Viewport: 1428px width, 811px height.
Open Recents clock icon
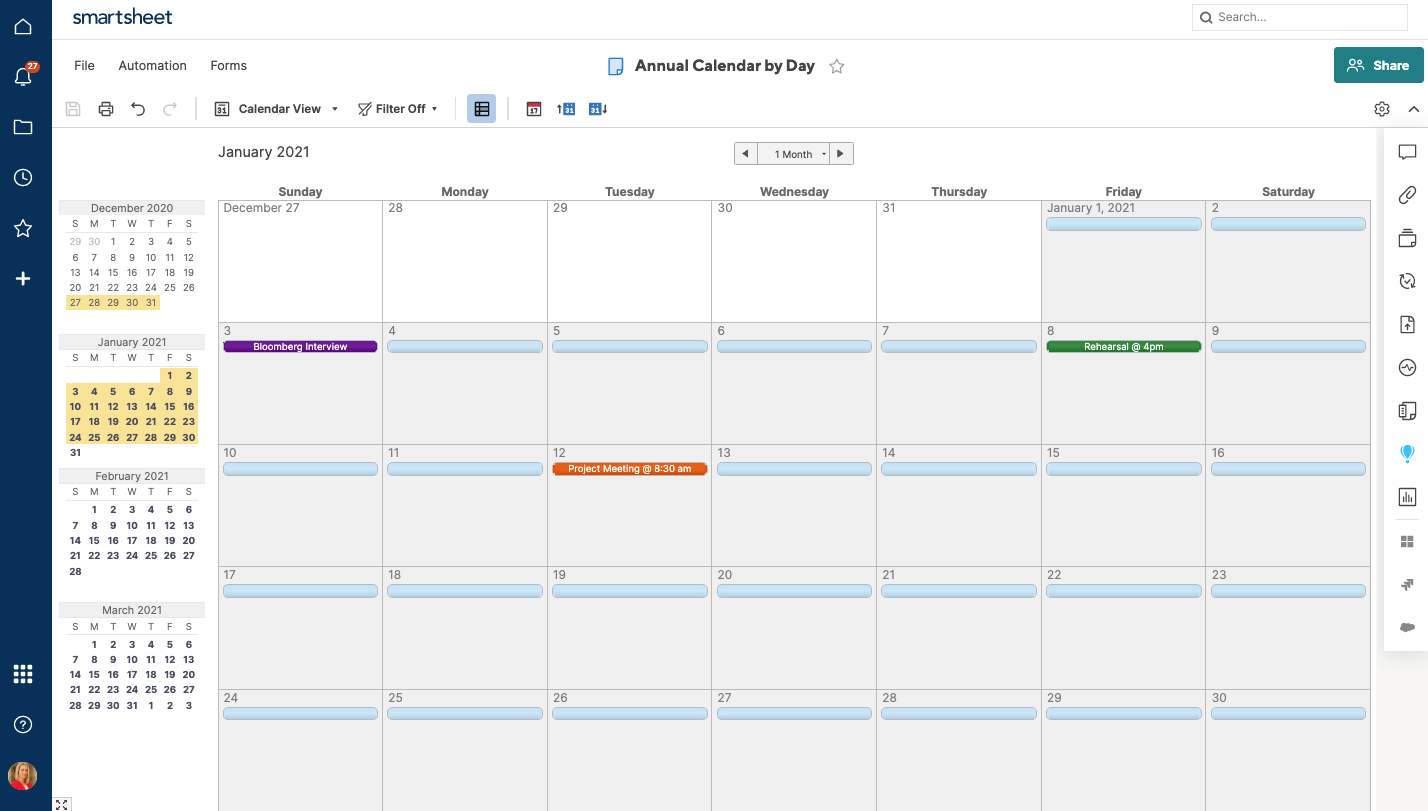23,178
